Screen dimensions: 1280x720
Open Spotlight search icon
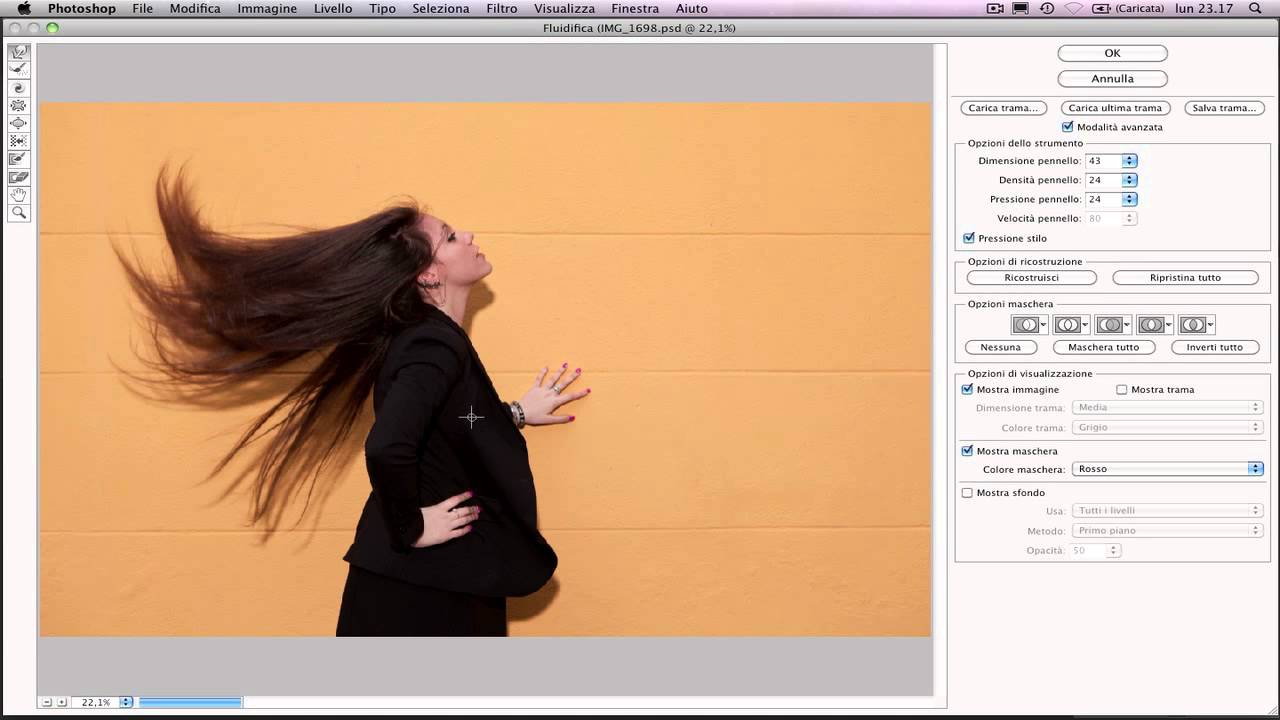click(1255, 8)
